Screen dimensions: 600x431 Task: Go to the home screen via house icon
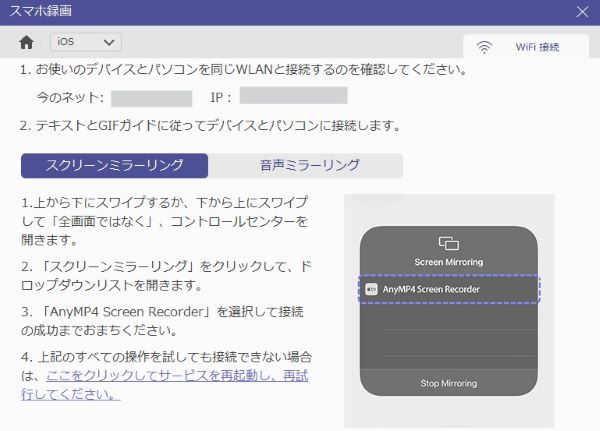[26, 42]
